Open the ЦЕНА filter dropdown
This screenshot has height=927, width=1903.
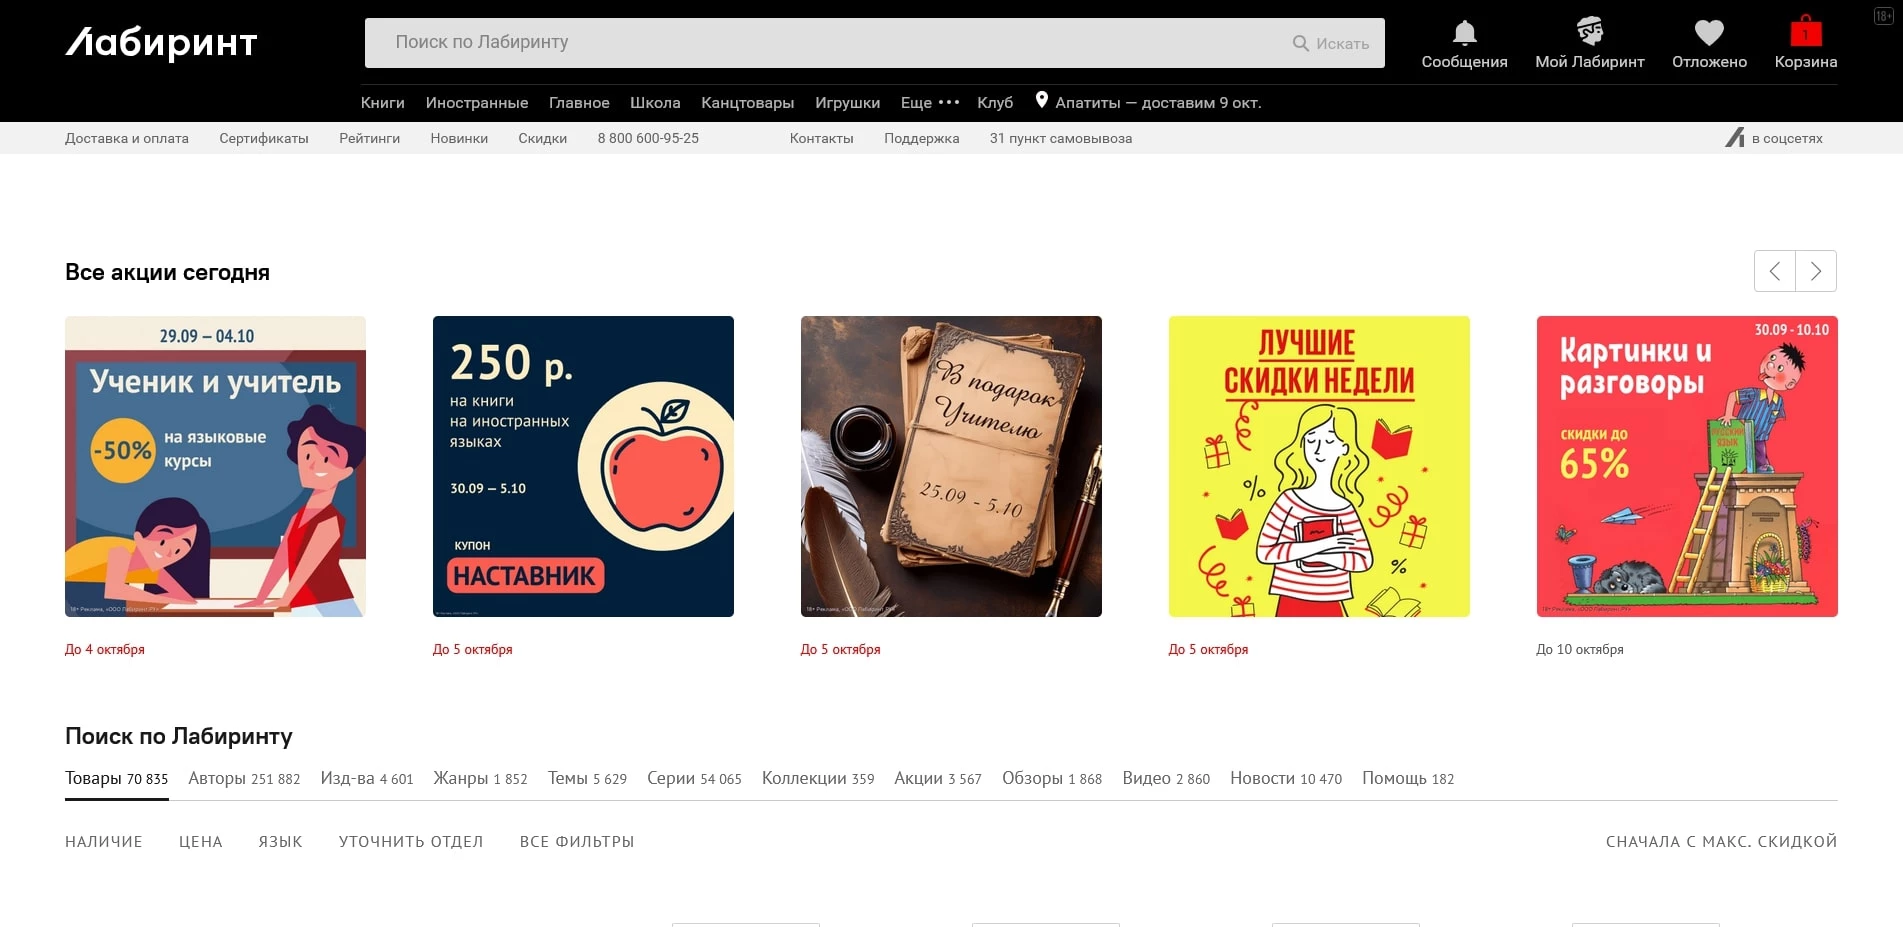click(200, 842)
